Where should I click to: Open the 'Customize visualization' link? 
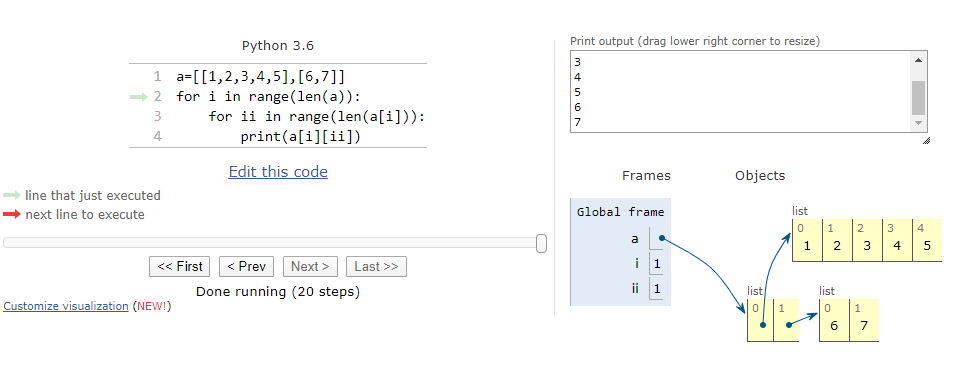[x=66, y=306]
